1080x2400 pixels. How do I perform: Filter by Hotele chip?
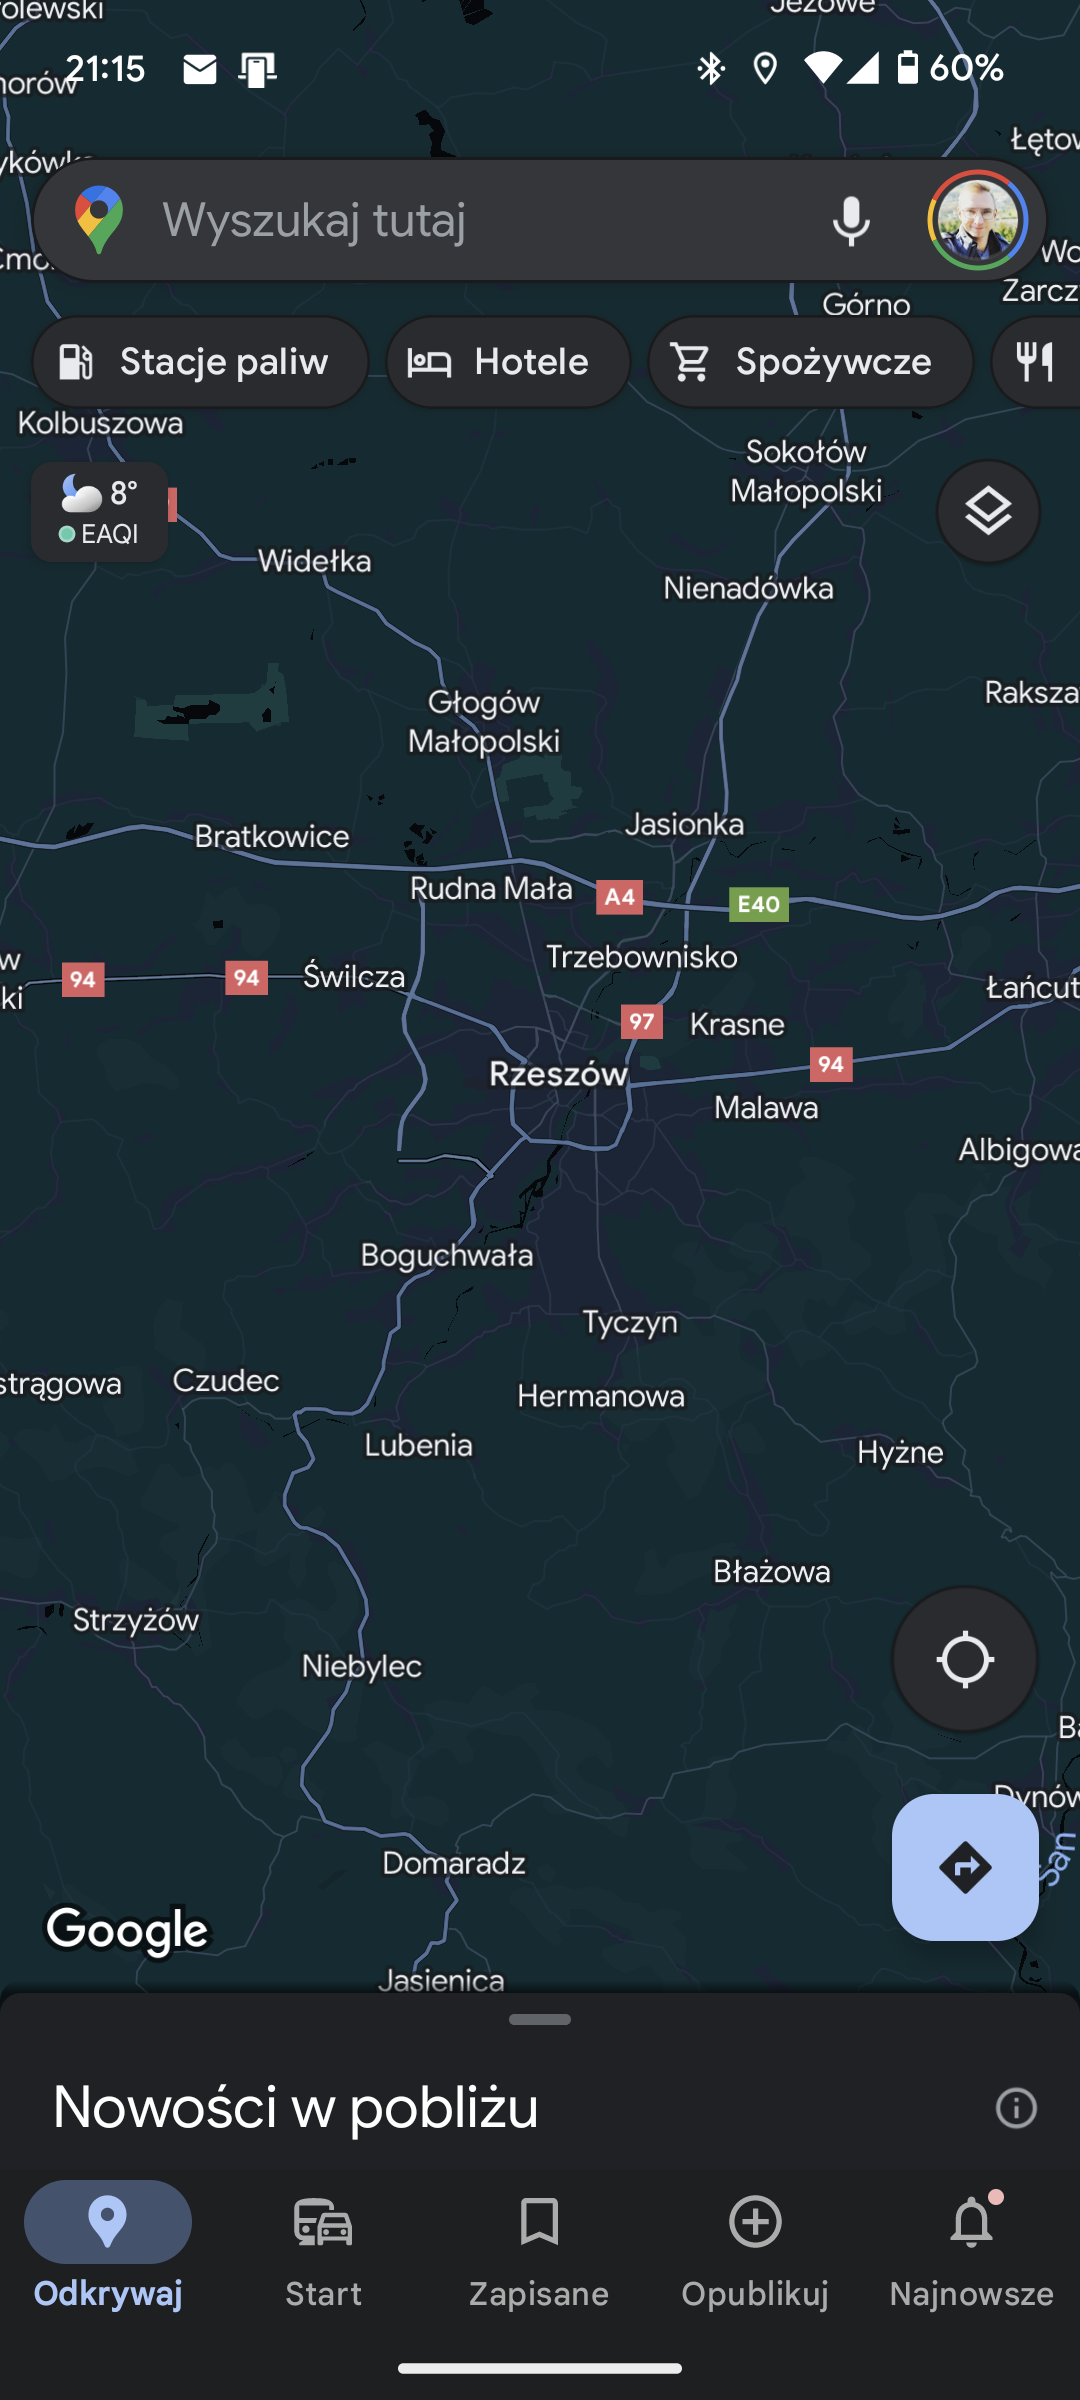[508, 362]
